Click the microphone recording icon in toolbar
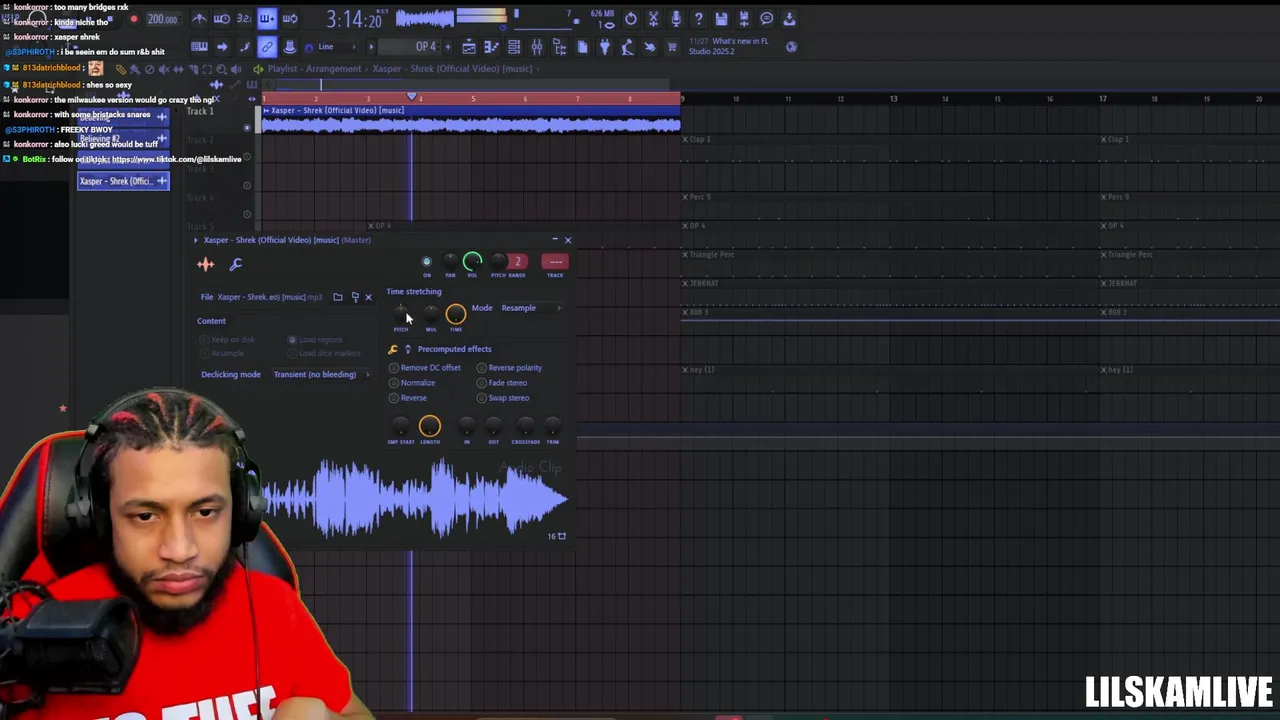The width and height of the screenshot is (1280, 720). (675, 19)
